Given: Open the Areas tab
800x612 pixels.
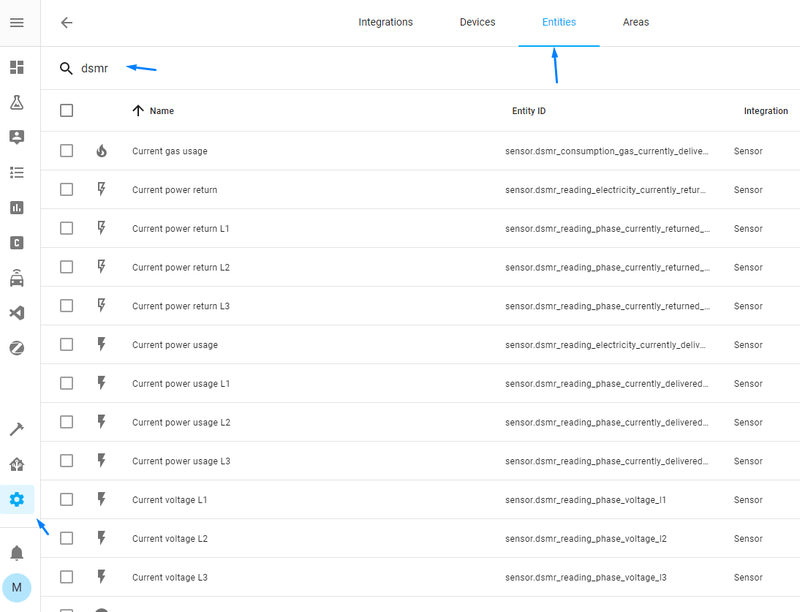Looking at the screenshot, I should pyautogui.click(x=635, y=22).
